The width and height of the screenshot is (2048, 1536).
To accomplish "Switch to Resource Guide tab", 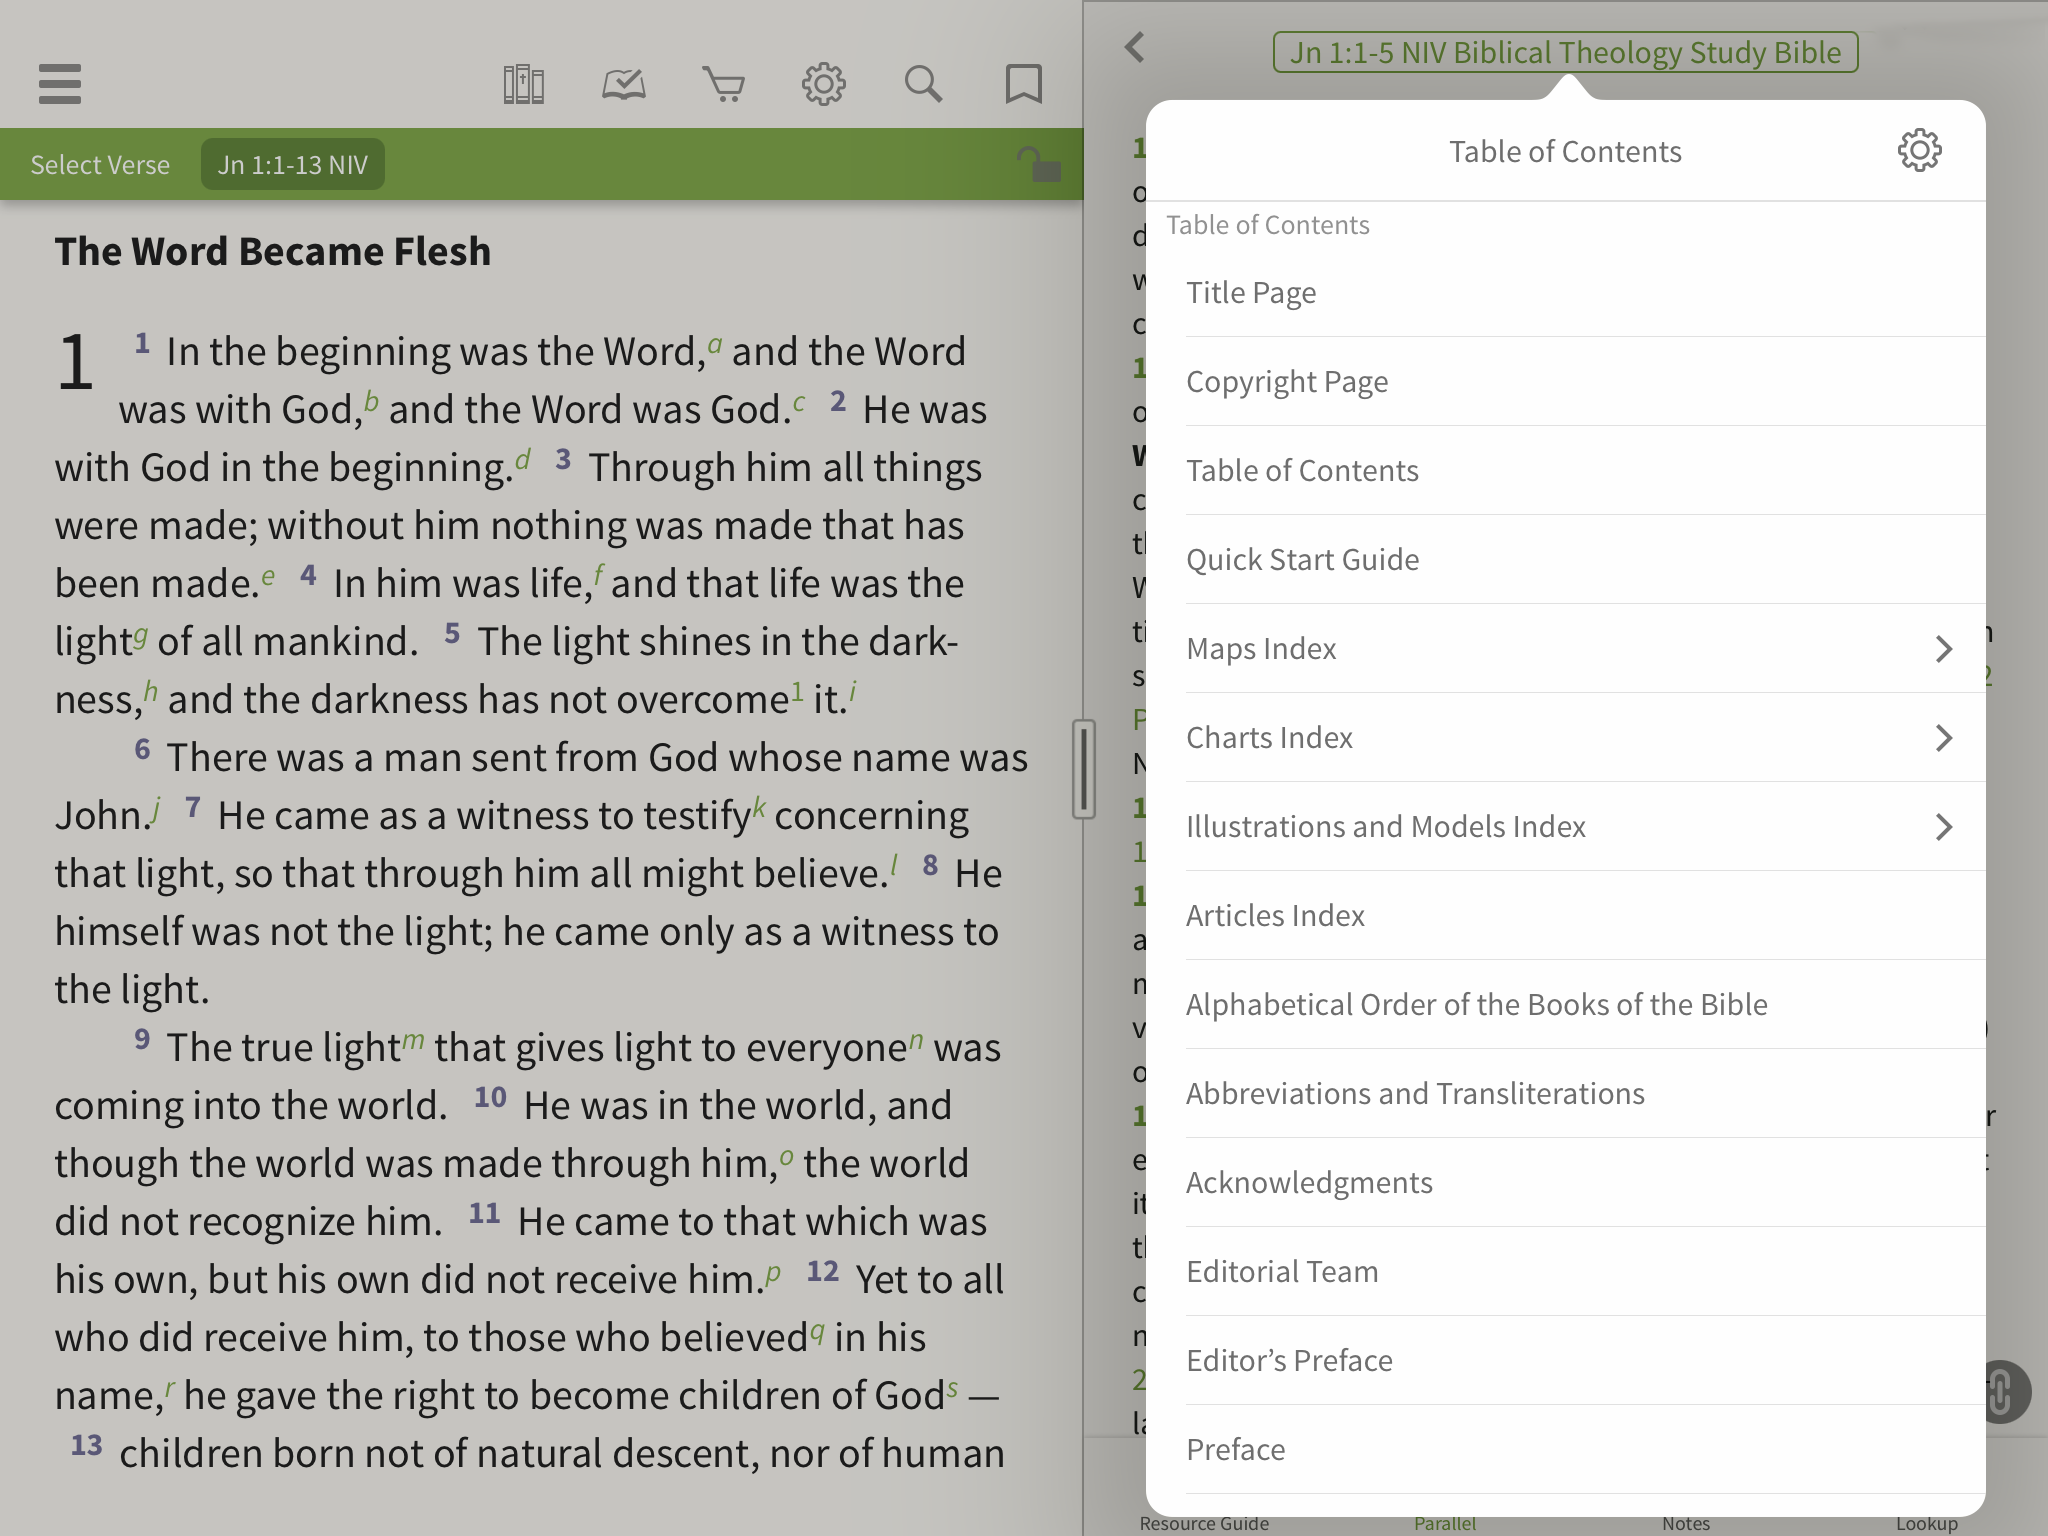I will pos(1204,1524).
